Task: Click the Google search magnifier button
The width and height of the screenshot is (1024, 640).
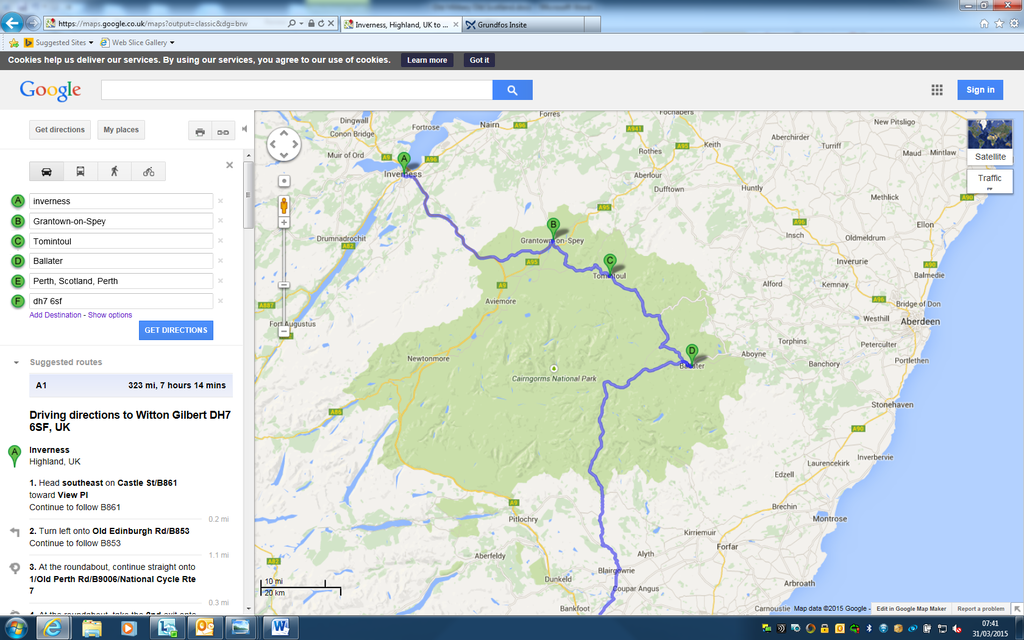Action: [x=513, y=90]
